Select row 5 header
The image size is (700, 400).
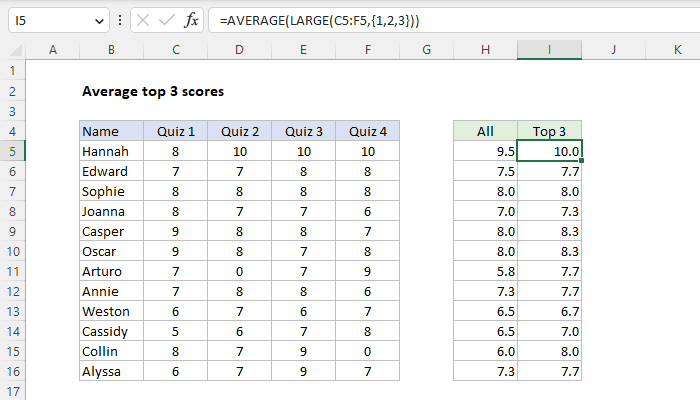[12, 151]
